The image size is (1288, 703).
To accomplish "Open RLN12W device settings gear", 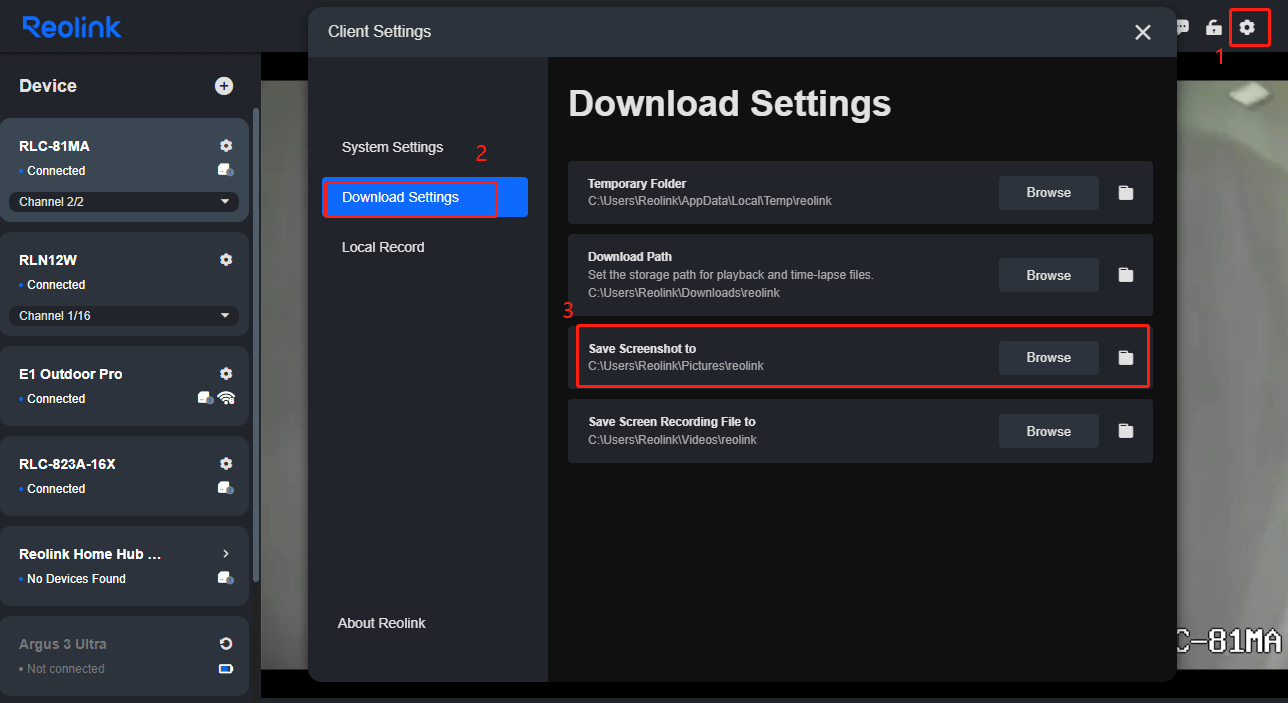I will 226,260.
